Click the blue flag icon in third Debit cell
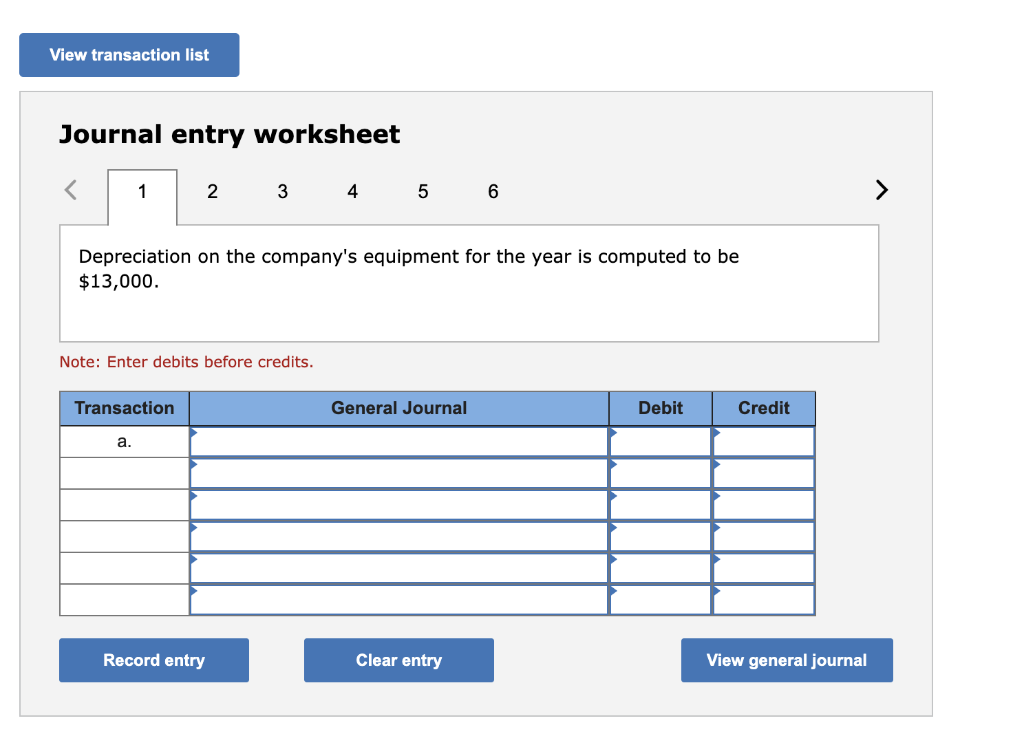 (x=613, y=498)
